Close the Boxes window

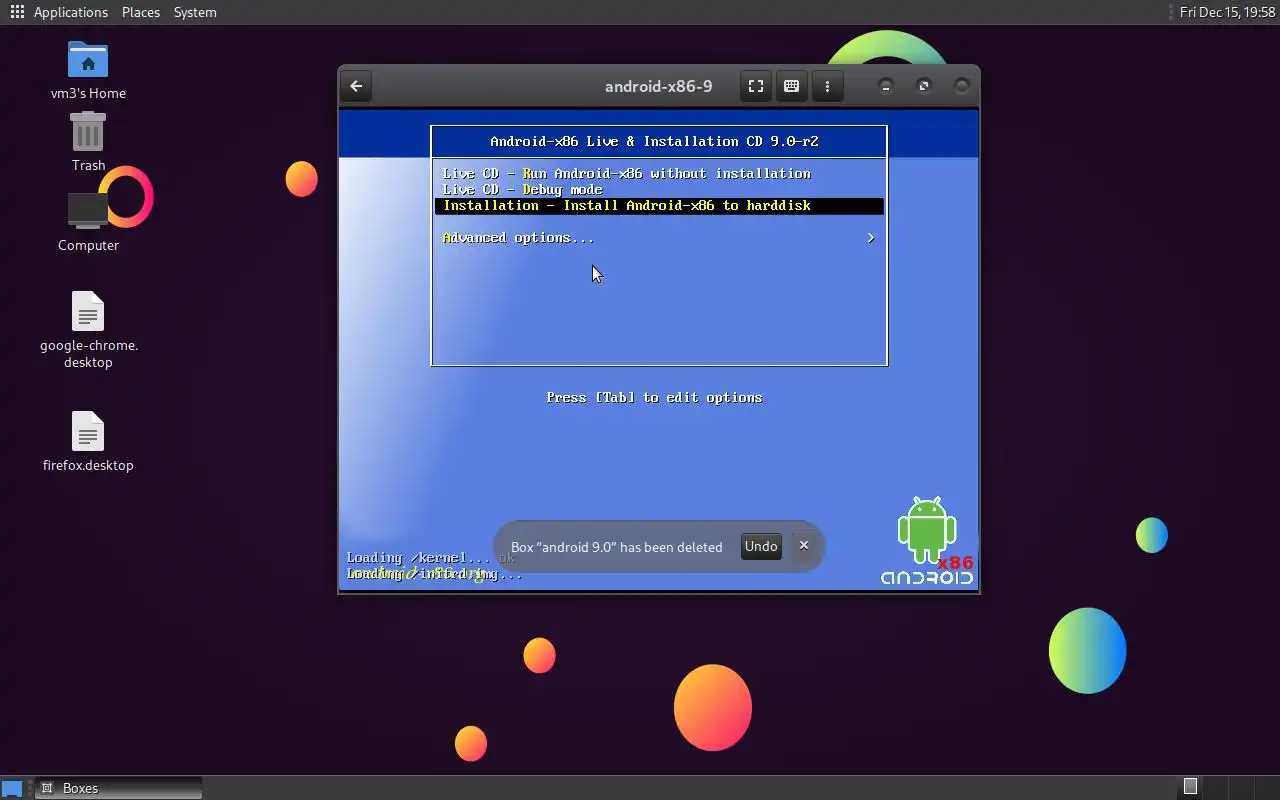click(962, 86)
